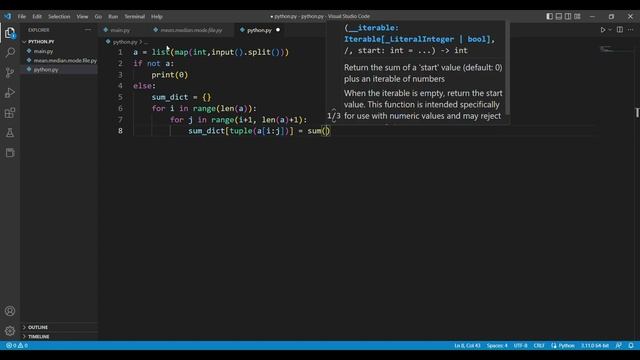Open the File menu
The height and width of the screenshot is (360, 640).
tap(22, 16)
